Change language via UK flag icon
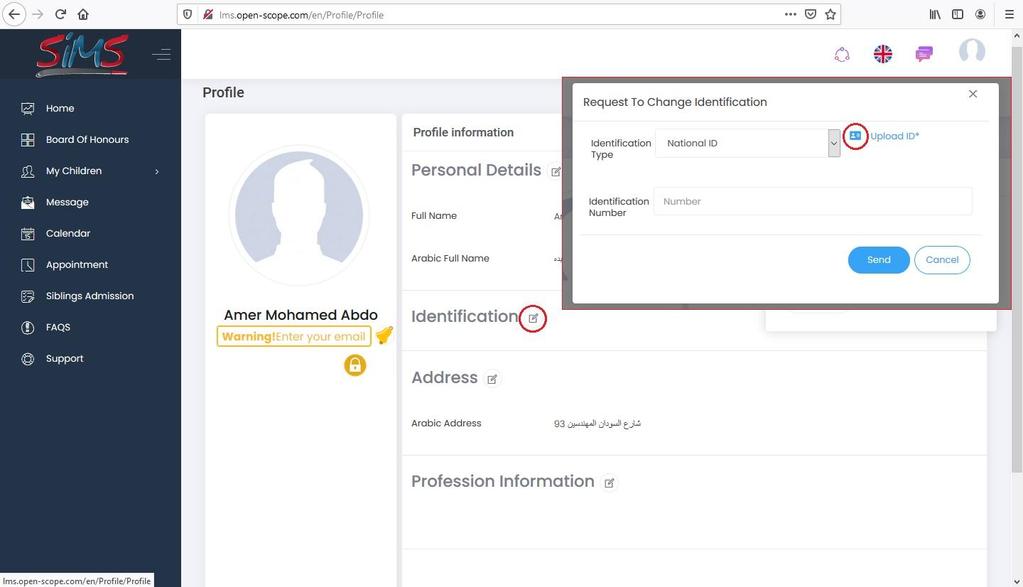This screenshot has height=587, width=1023. (x=883, y=54)
